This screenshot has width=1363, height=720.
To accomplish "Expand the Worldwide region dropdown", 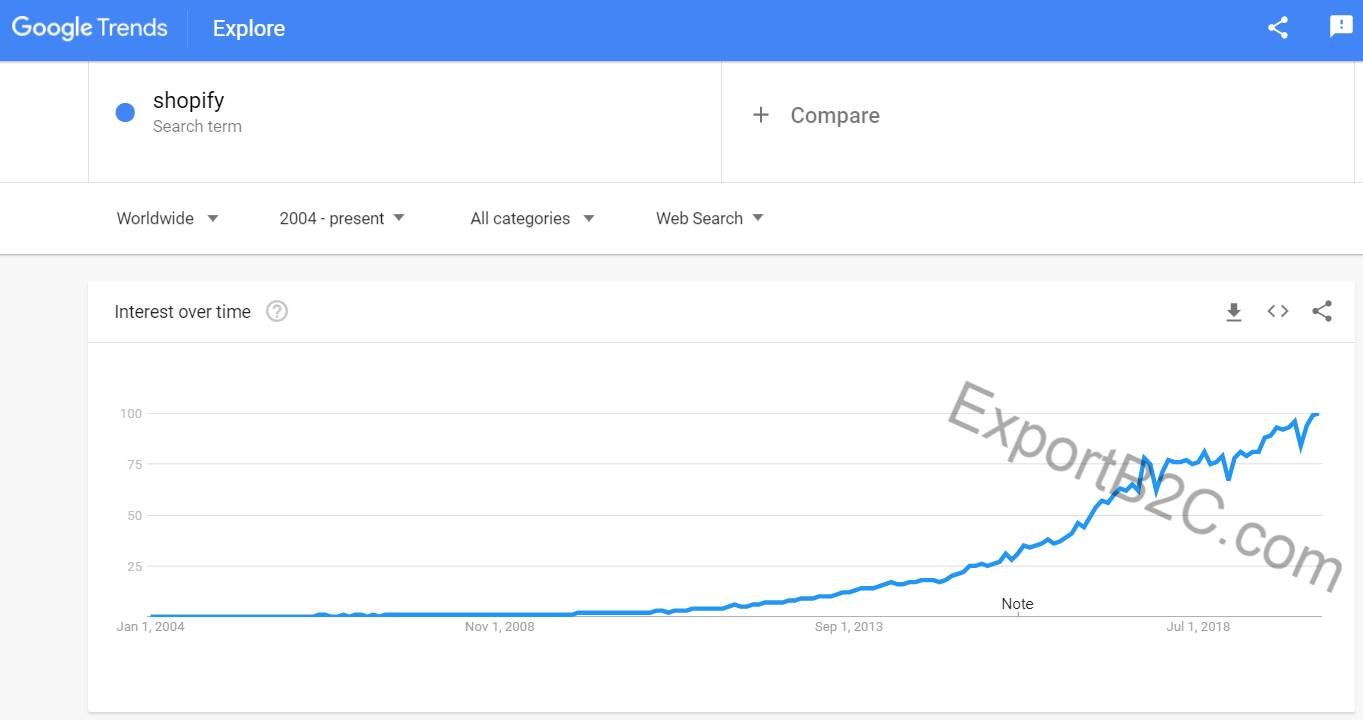I will pyautogui.click(x=167, y=218).
